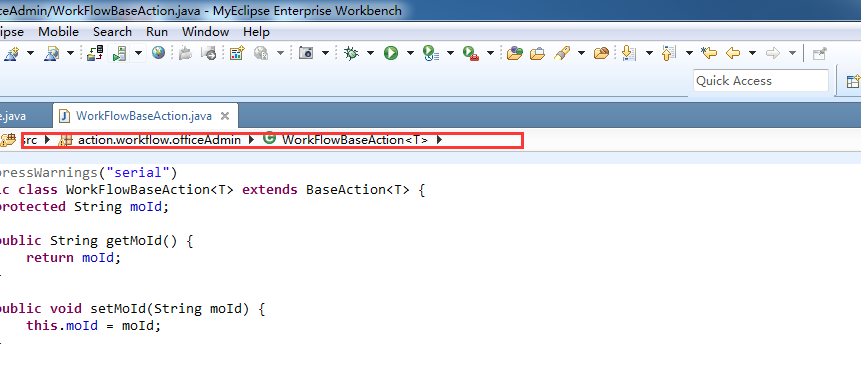Focus the Quick Access search field
Image resolution: width=861 pixels, height=367 pixels.
click(x=761, y=81)
